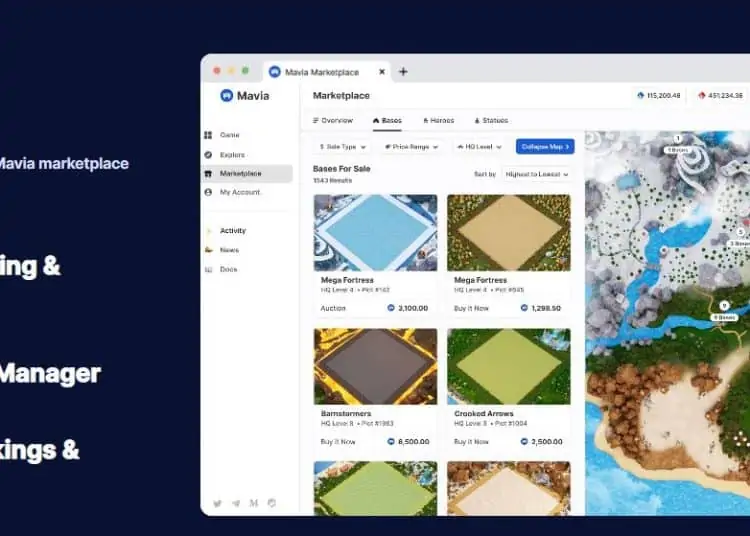Open the Game section in the sidebar

click(x=229, y=135)
